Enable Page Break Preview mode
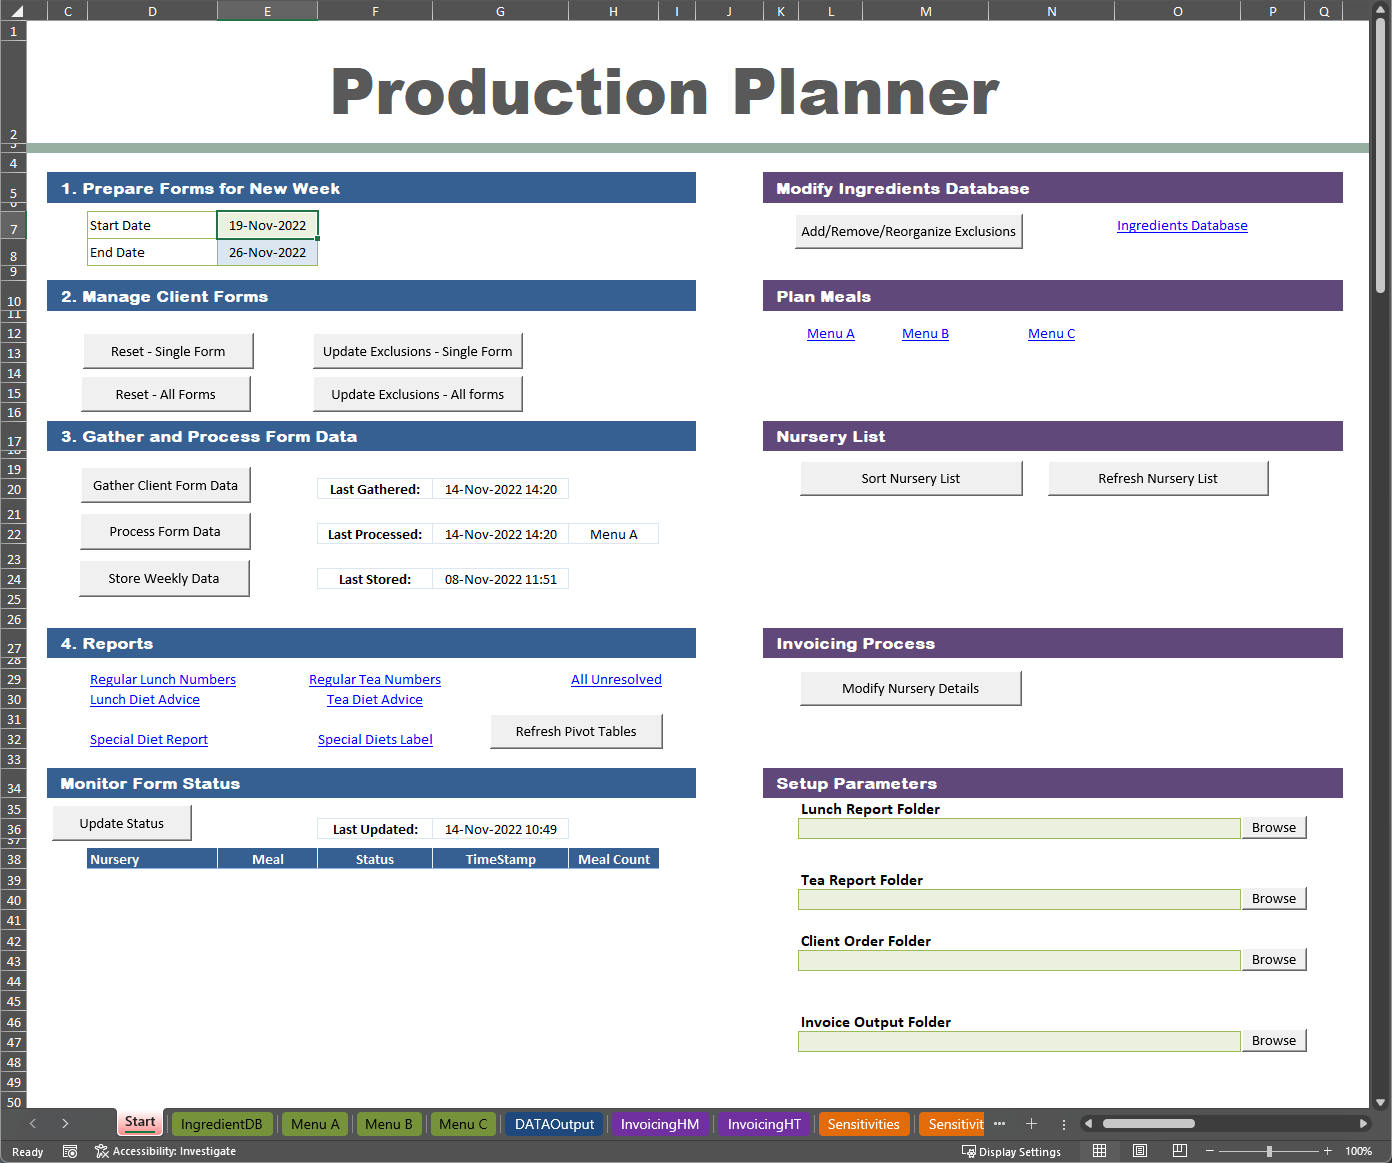This screenshot has width=1392, height=1163. (1180, 1150)
